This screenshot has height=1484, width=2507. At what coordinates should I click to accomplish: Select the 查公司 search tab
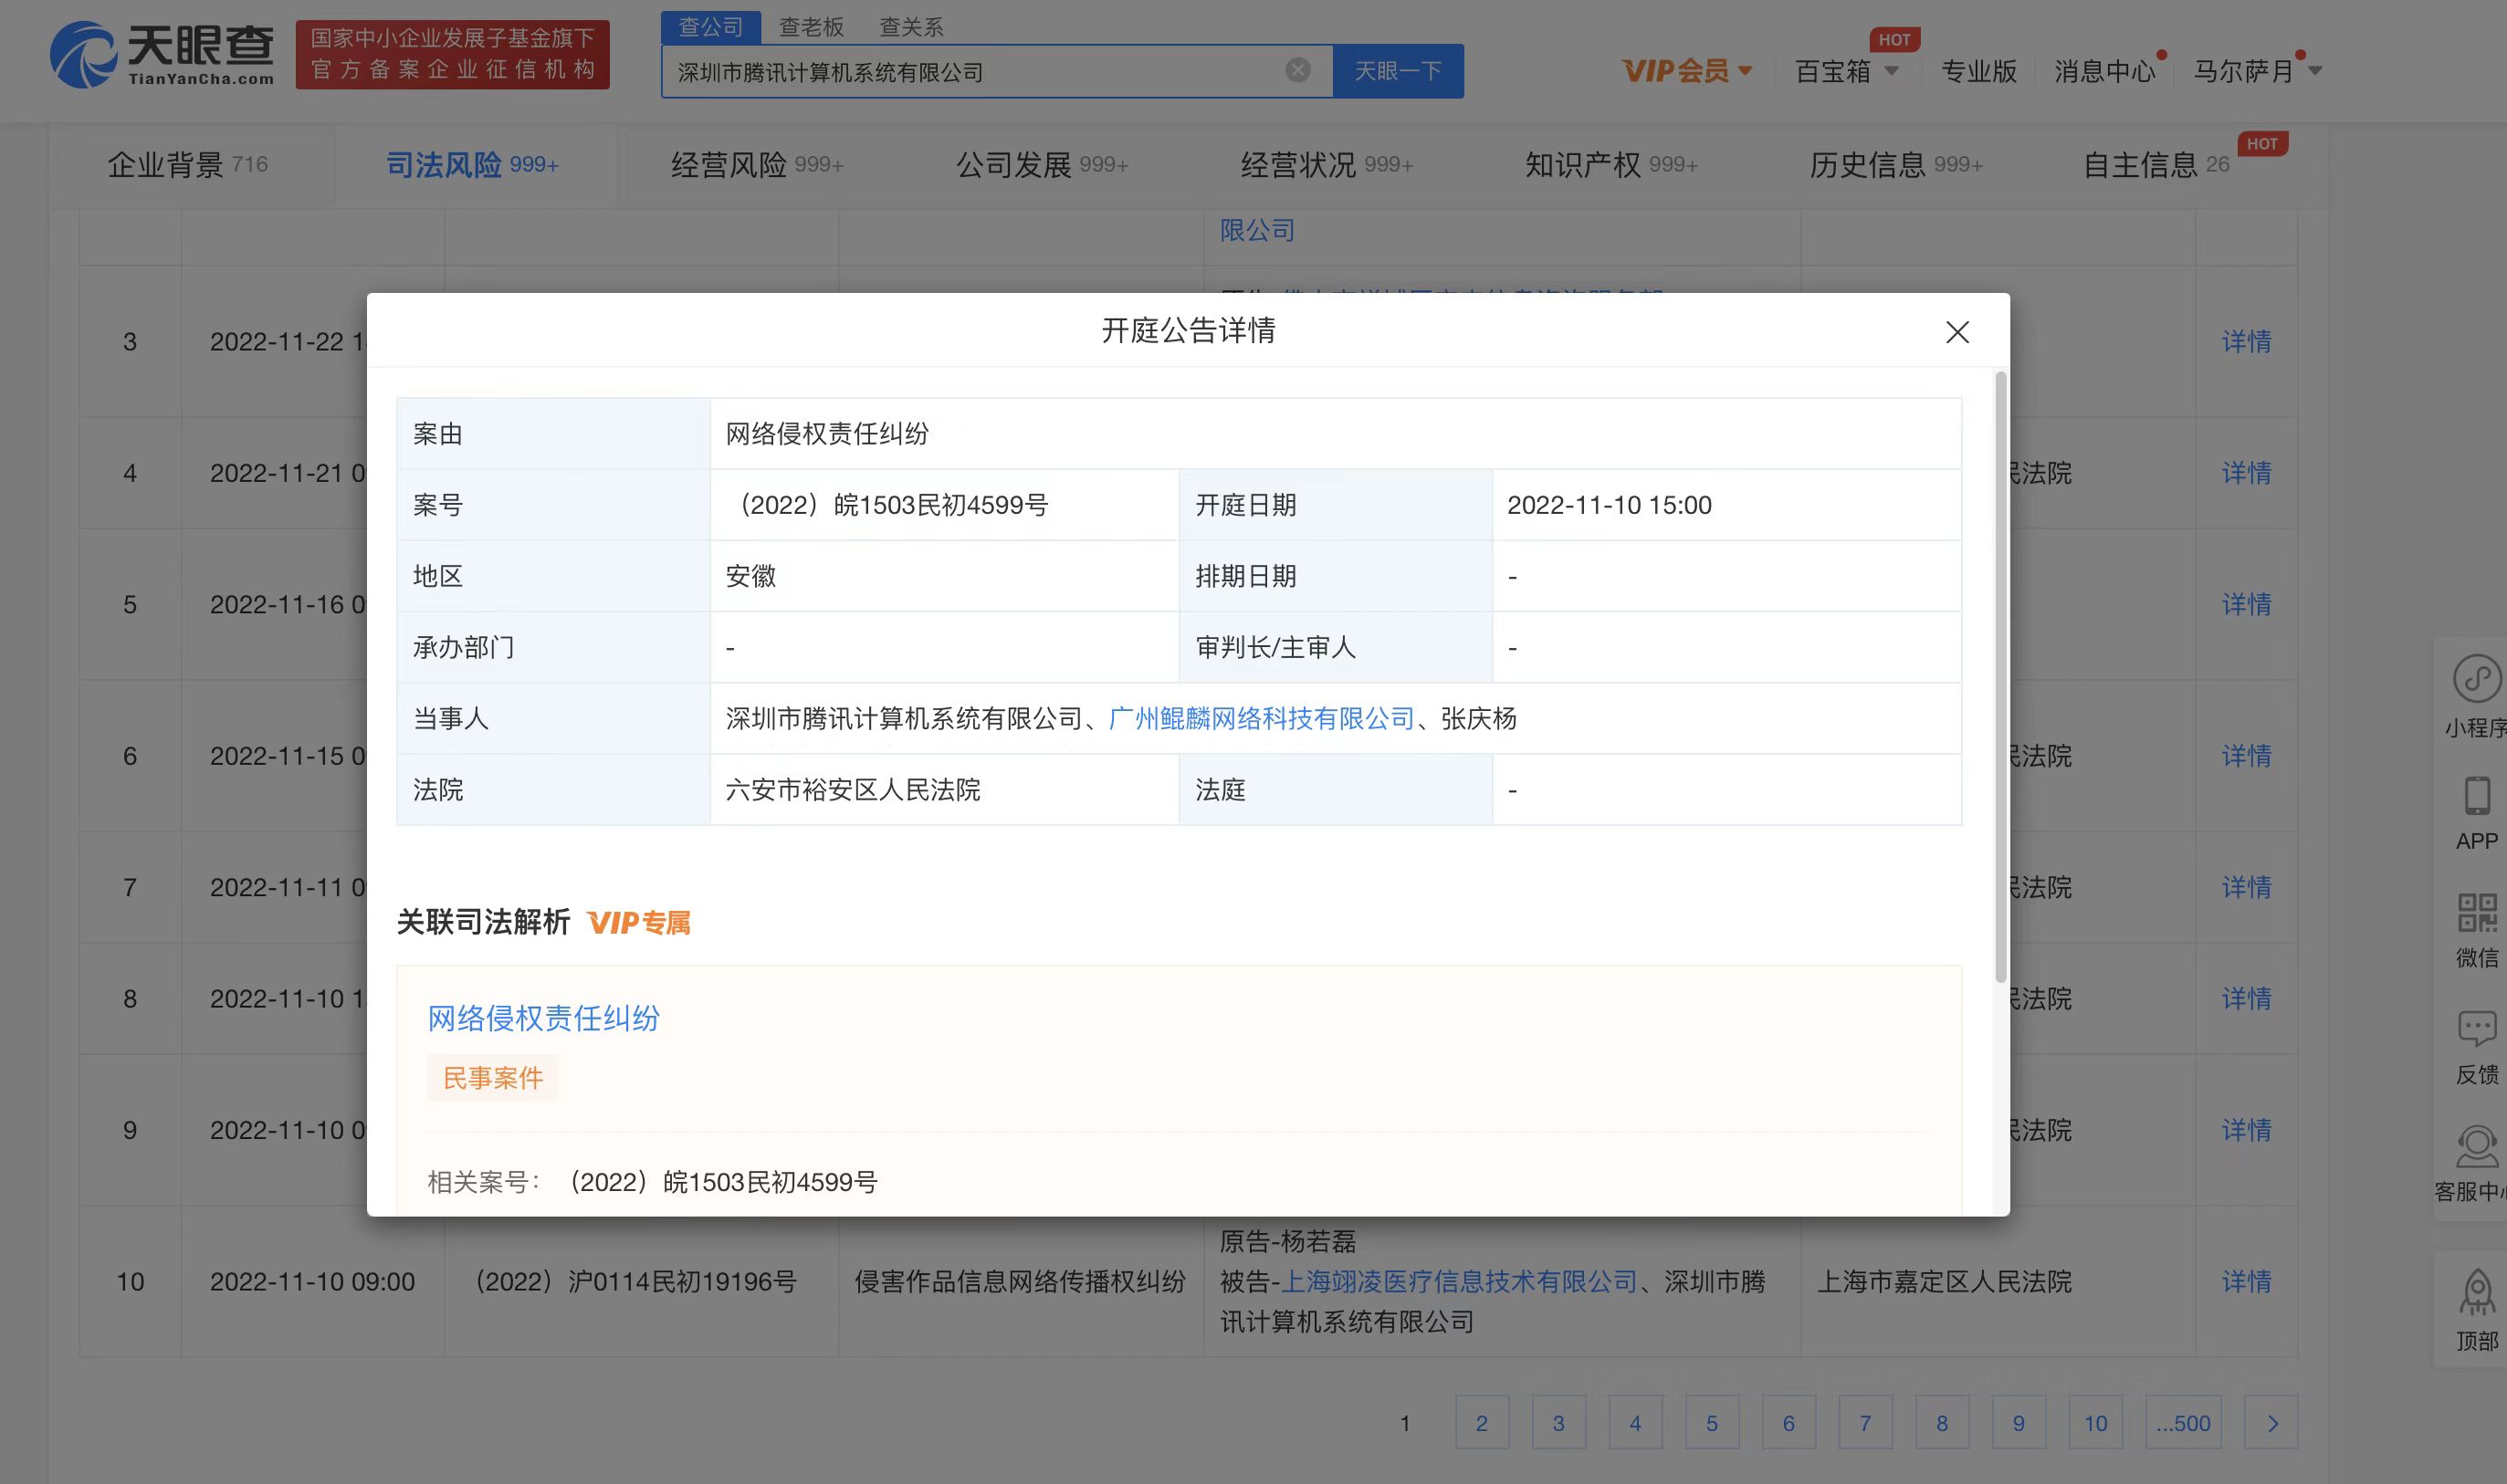(x=711, y=27)
